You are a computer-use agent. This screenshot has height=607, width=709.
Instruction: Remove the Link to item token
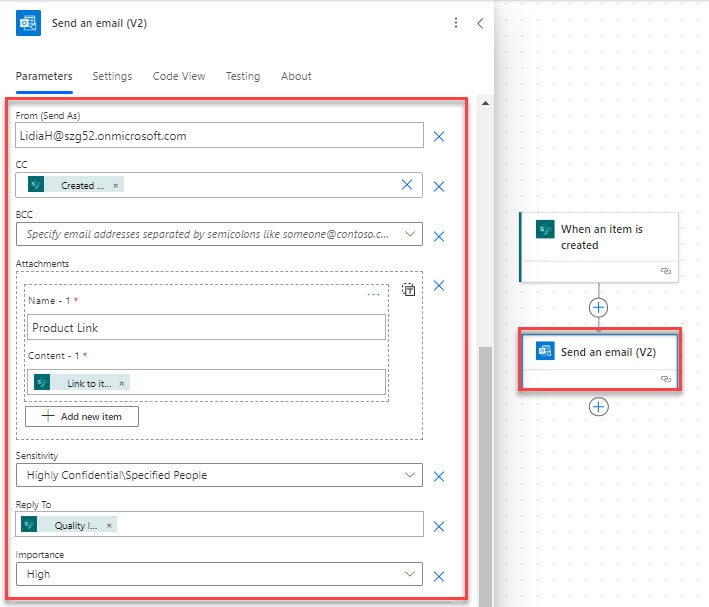coord(122,384)
